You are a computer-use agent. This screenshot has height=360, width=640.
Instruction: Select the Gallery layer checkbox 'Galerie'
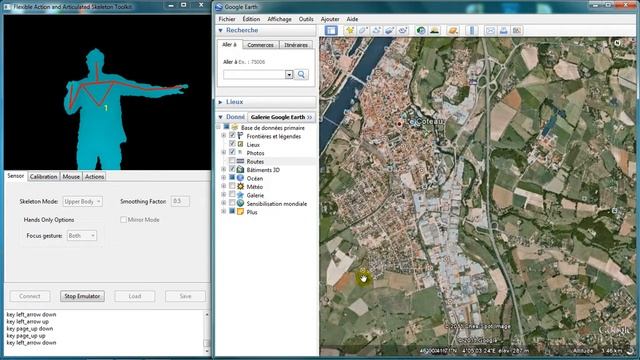pyautogui.click(x=232, y=194)
